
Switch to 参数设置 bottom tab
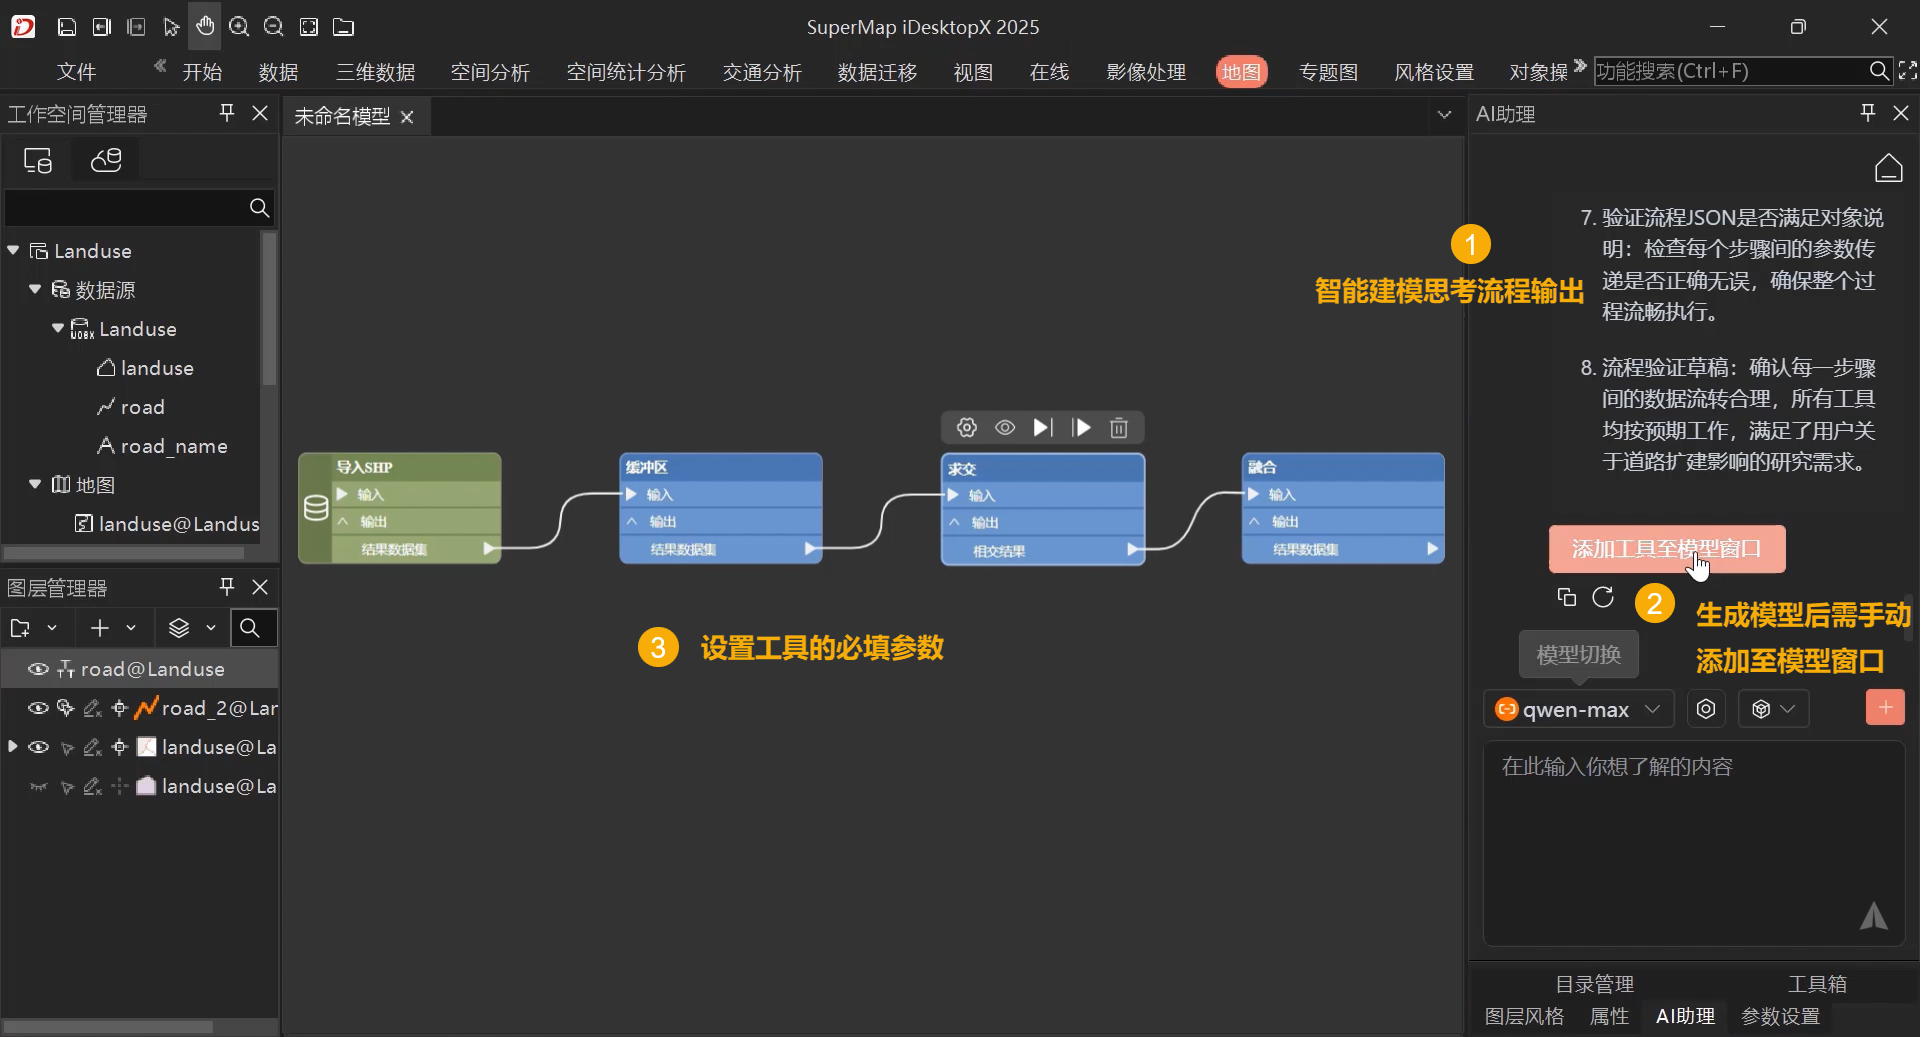[1780, 1016]
